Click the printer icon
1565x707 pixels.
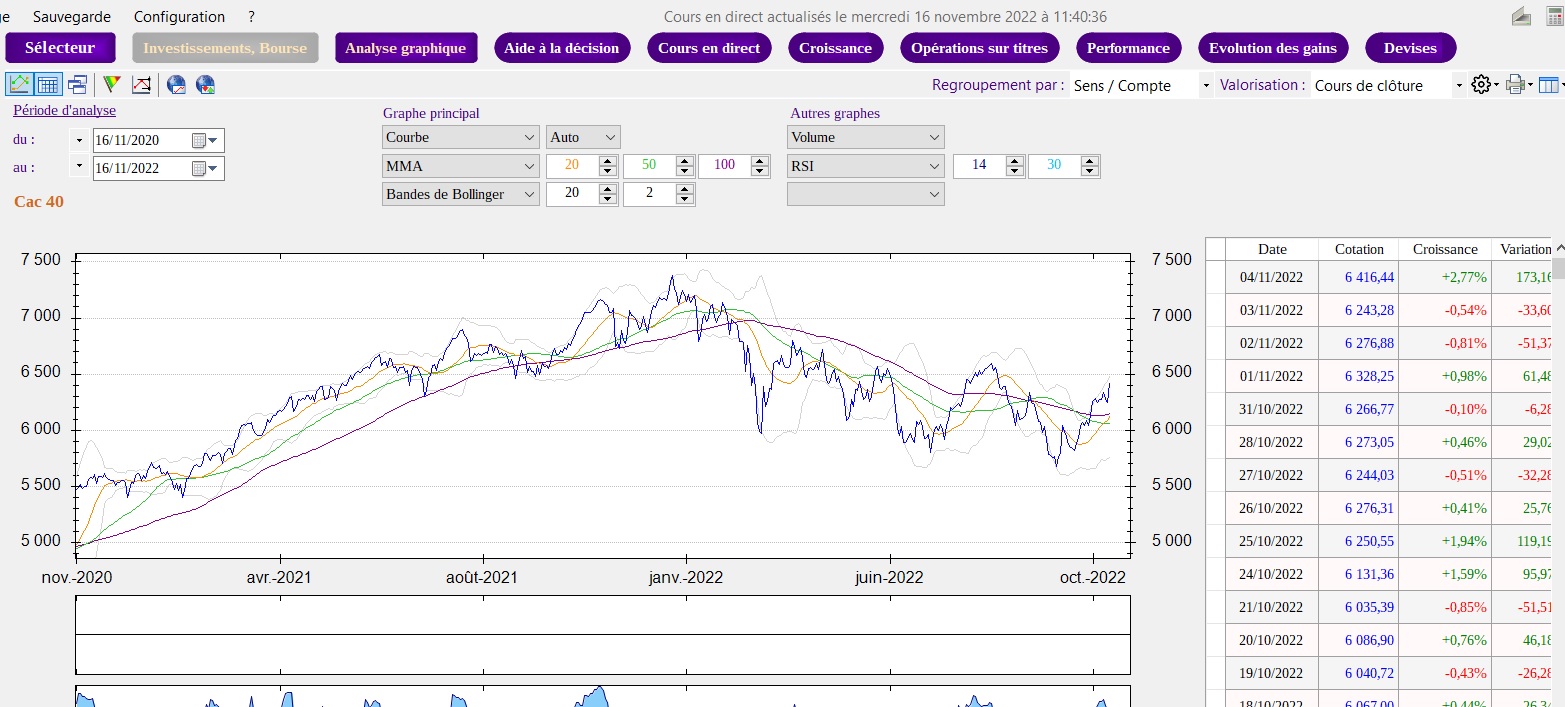pyautogui.click(x=1515, y=85)
